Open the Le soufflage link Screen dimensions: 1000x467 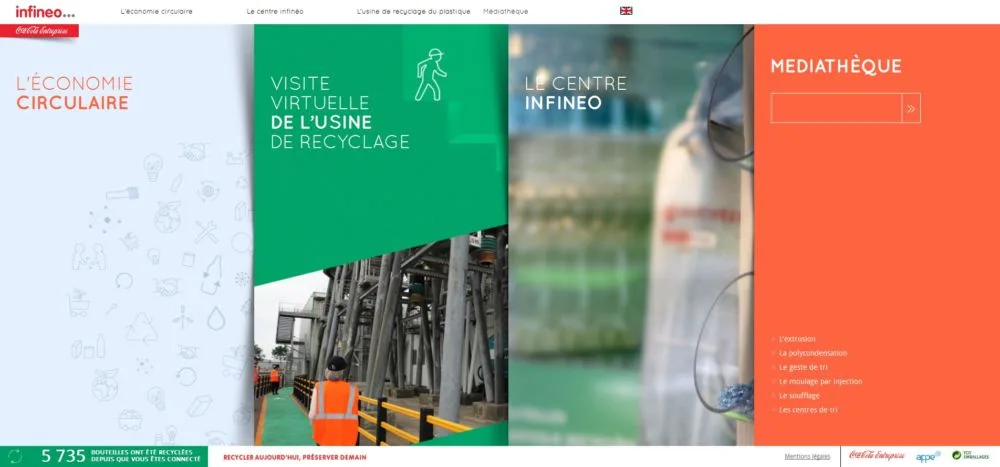pyautogui.click(x=799, y=396)
